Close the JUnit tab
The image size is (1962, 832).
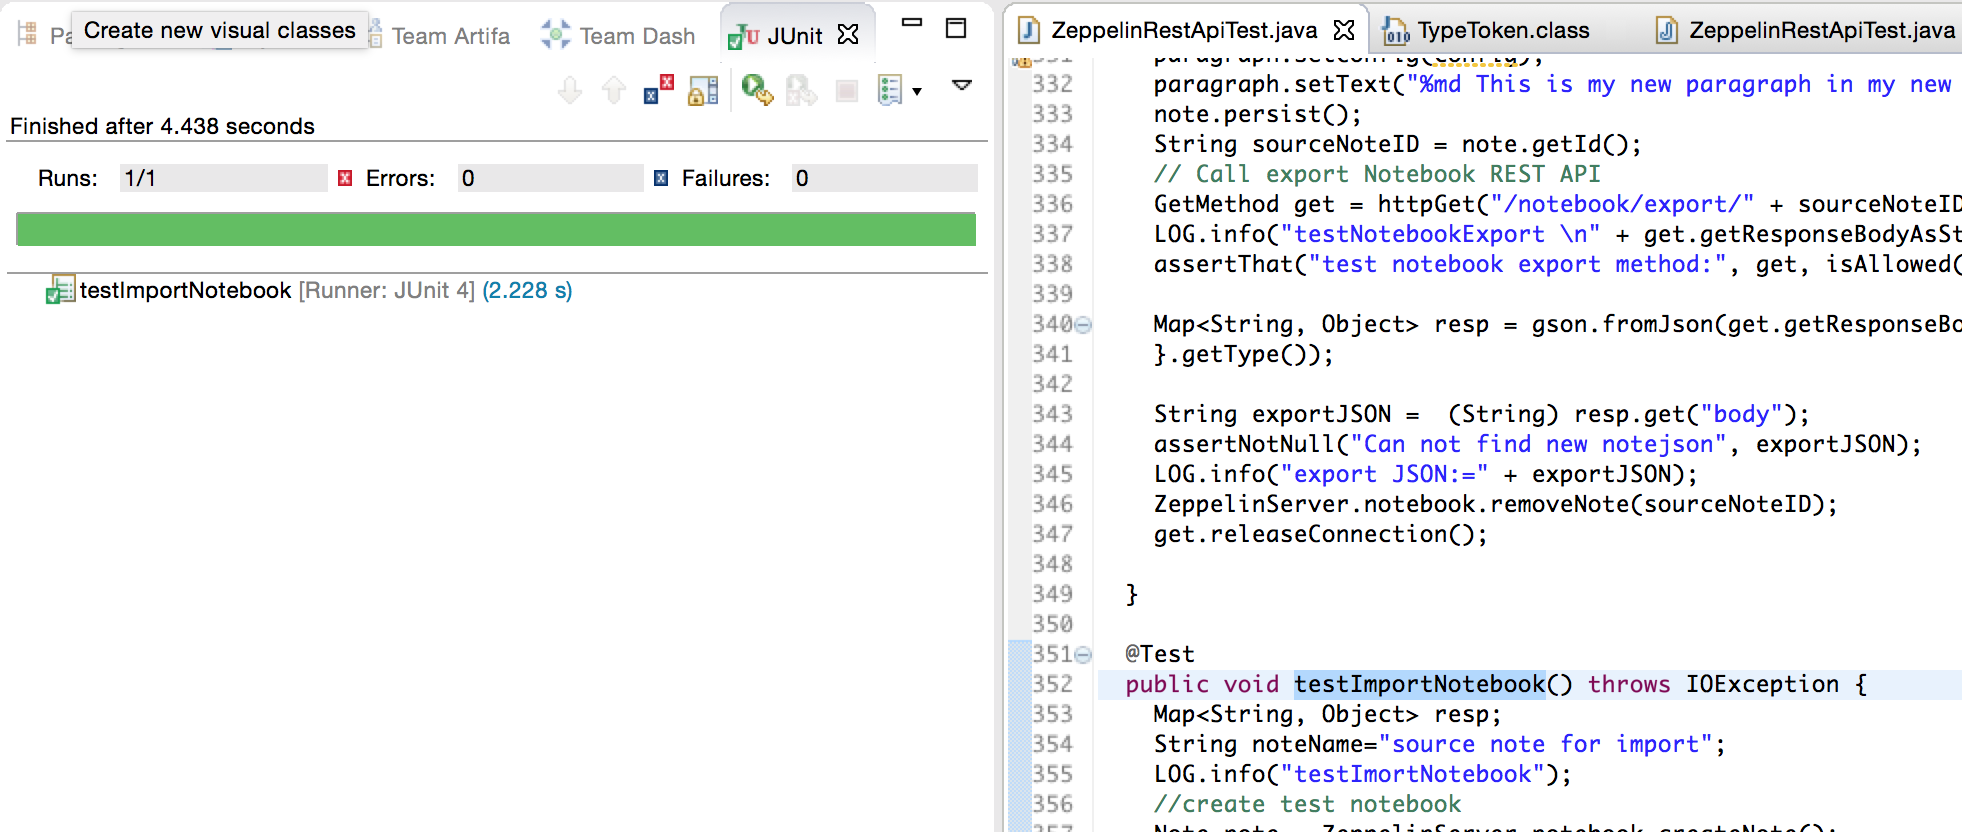click(x=848, y=35)
